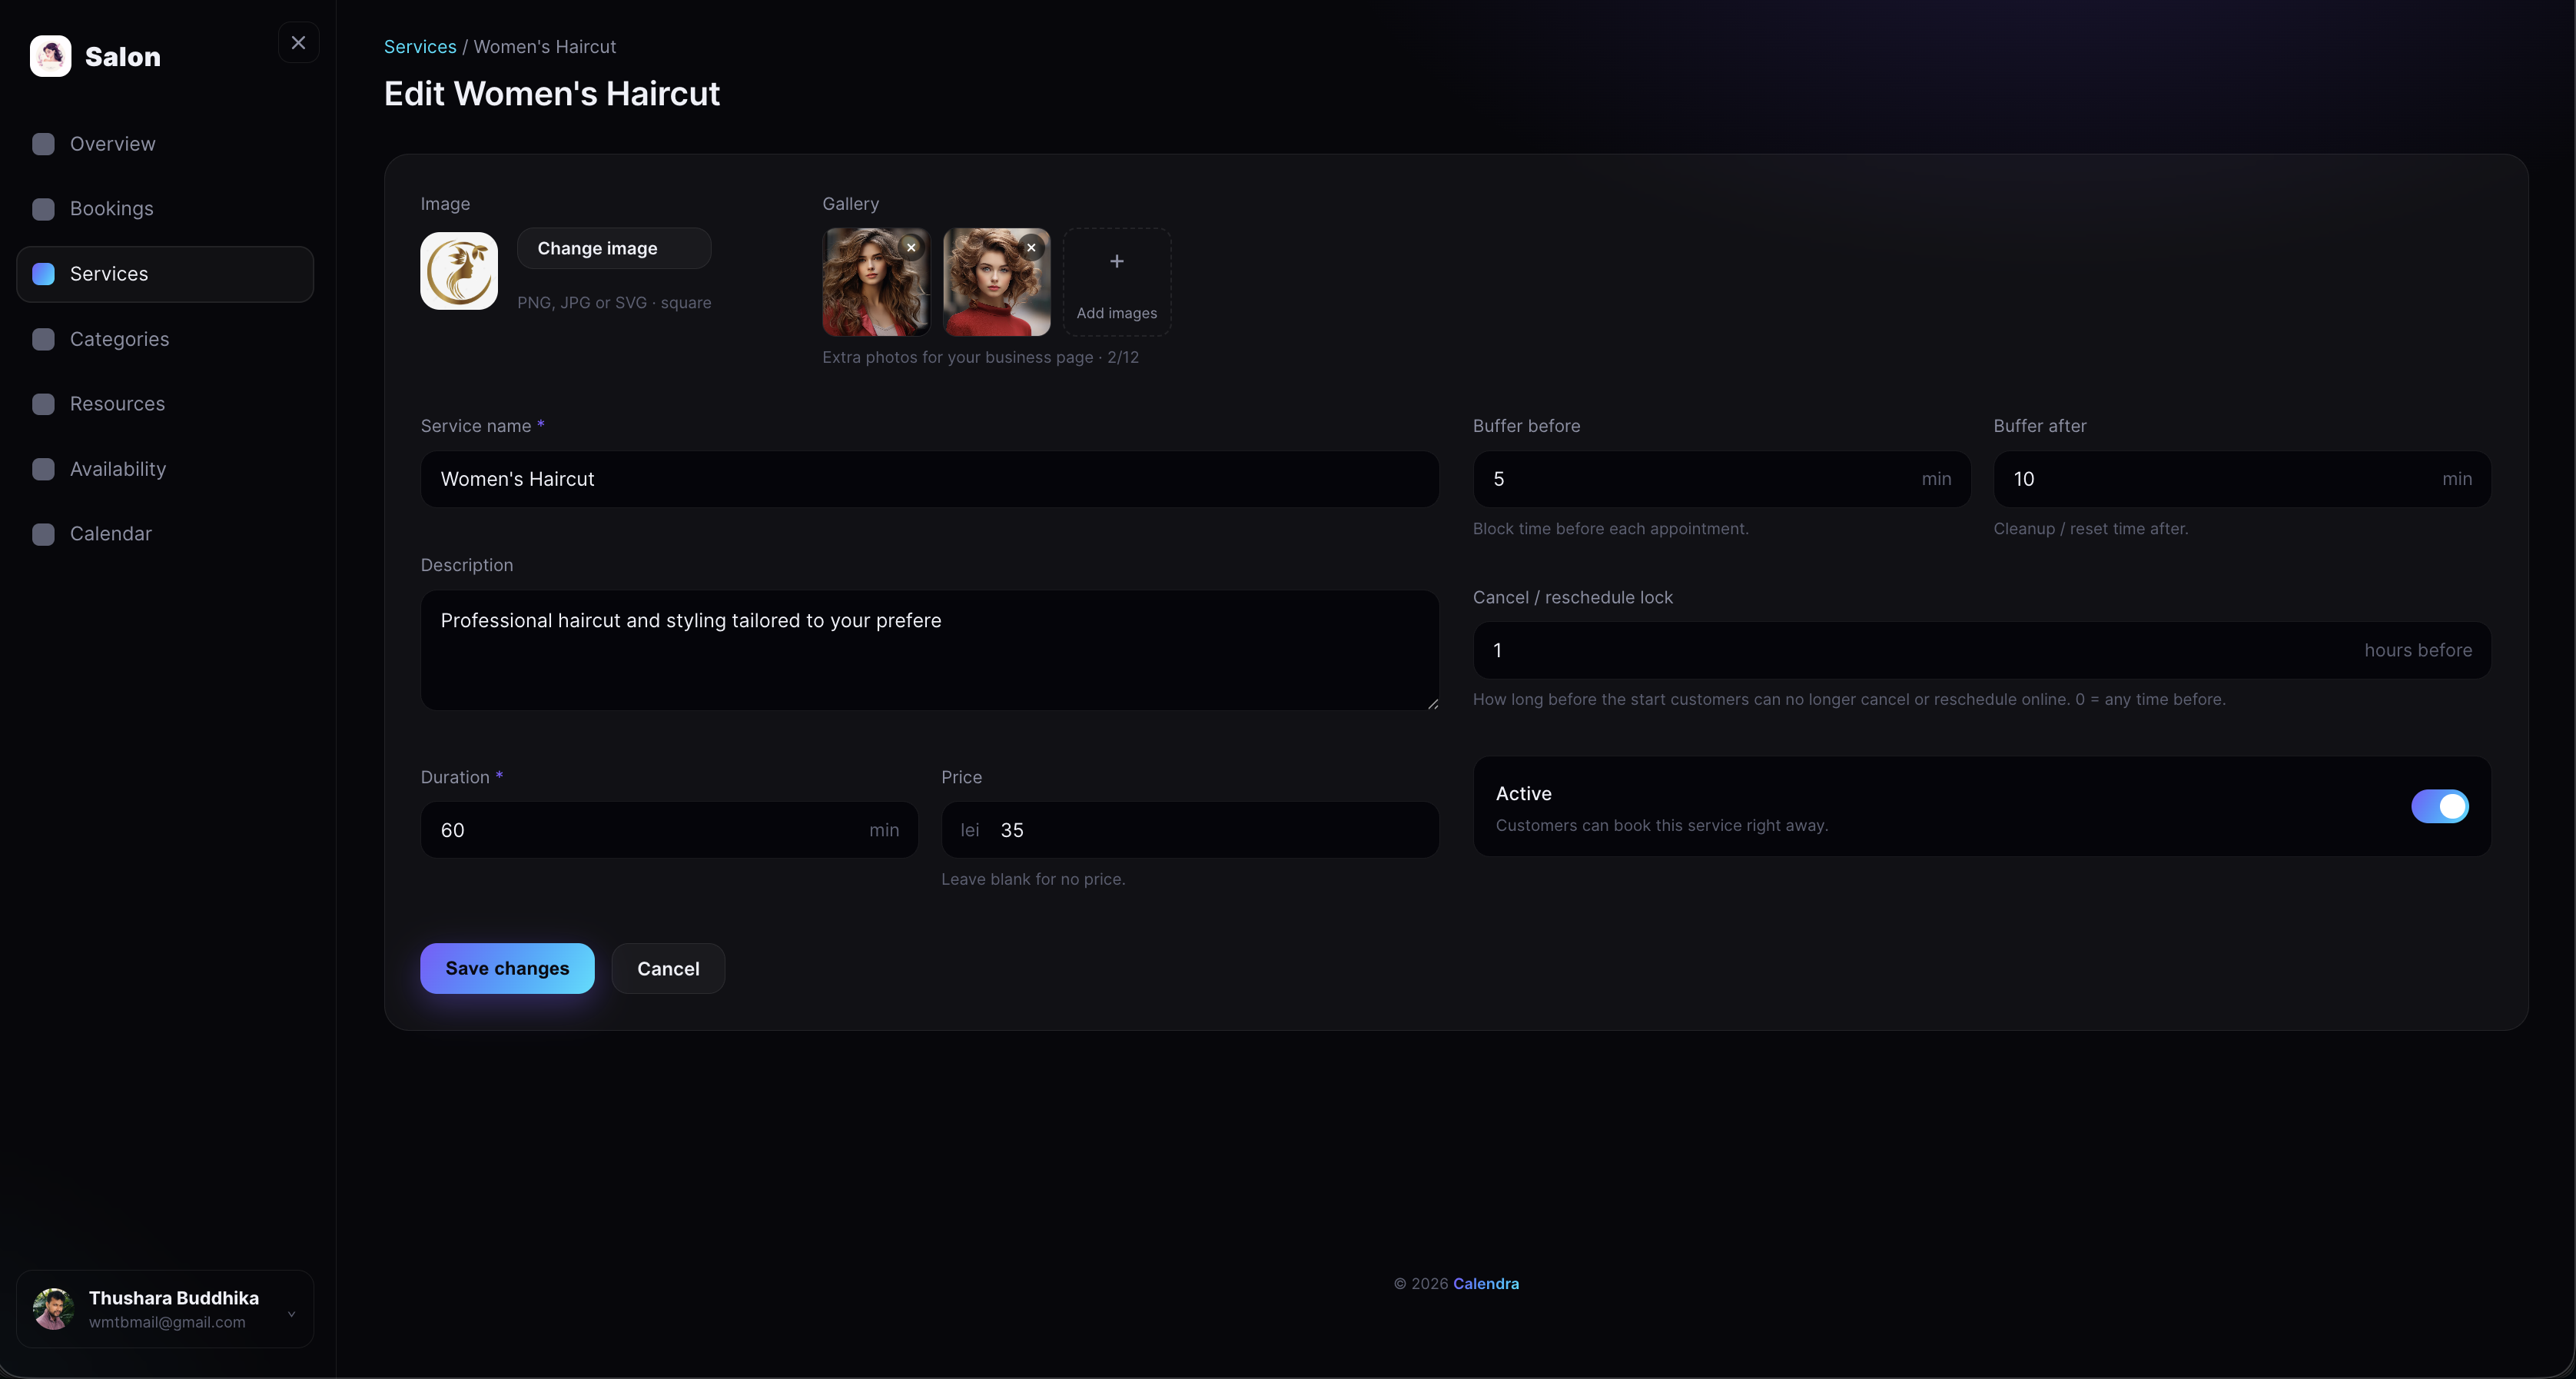
Task: Click the Availability square icon
Action: (x=43, y=469)
